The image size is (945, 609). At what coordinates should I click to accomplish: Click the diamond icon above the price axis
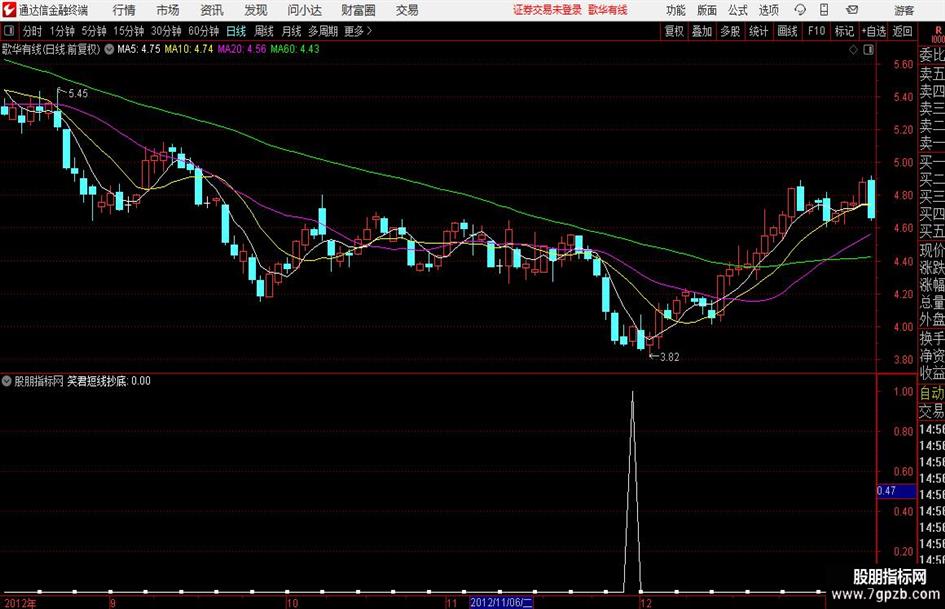(853, 50)
